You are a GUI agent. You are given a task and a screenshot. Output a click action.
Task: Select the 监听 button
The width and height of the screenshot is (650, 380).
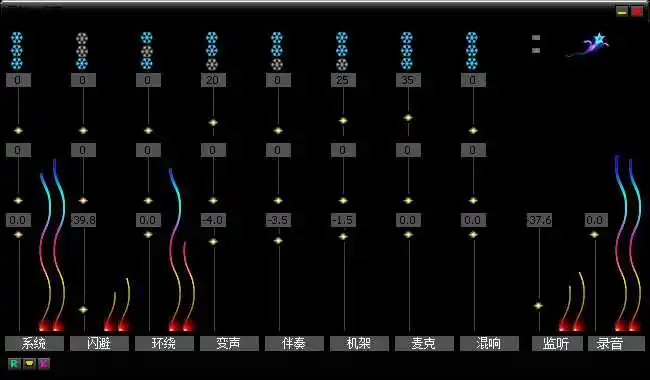click(x=557, y=344)
